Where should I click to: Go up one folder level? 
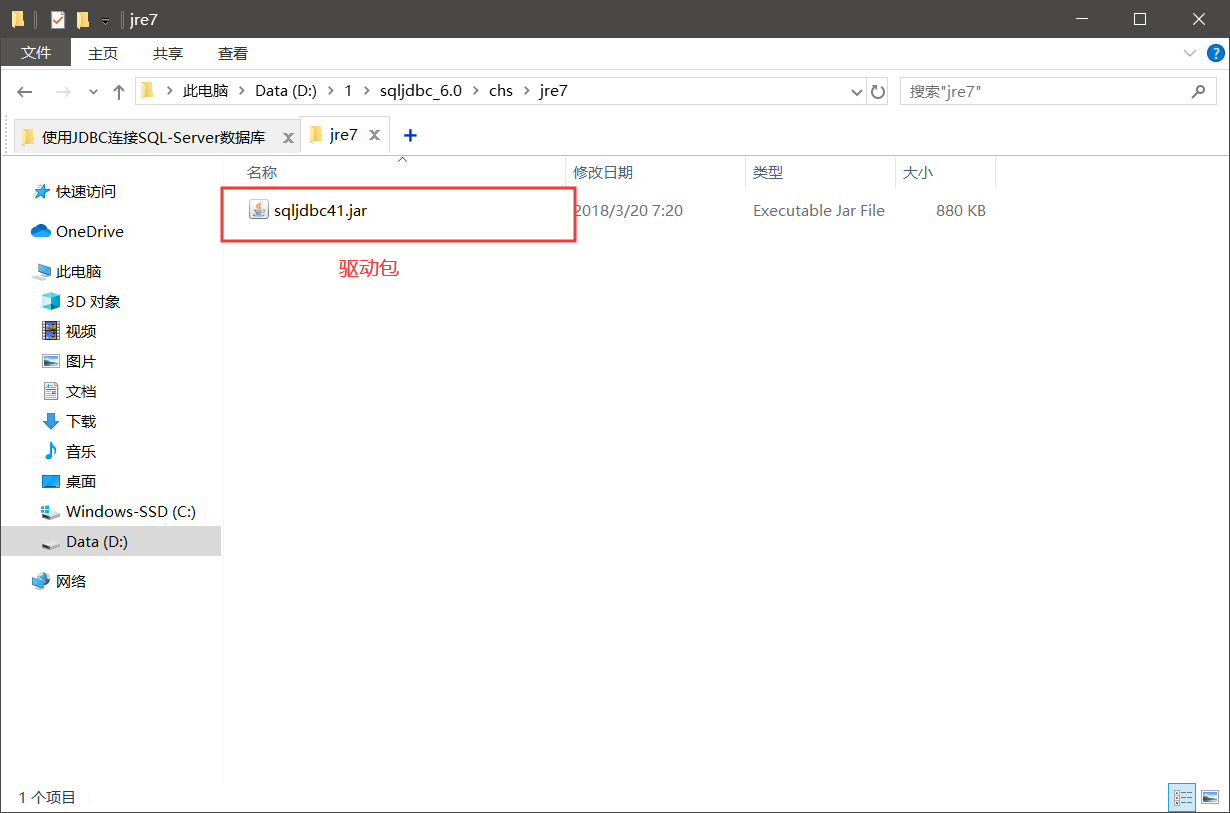(x=119, y=91)
